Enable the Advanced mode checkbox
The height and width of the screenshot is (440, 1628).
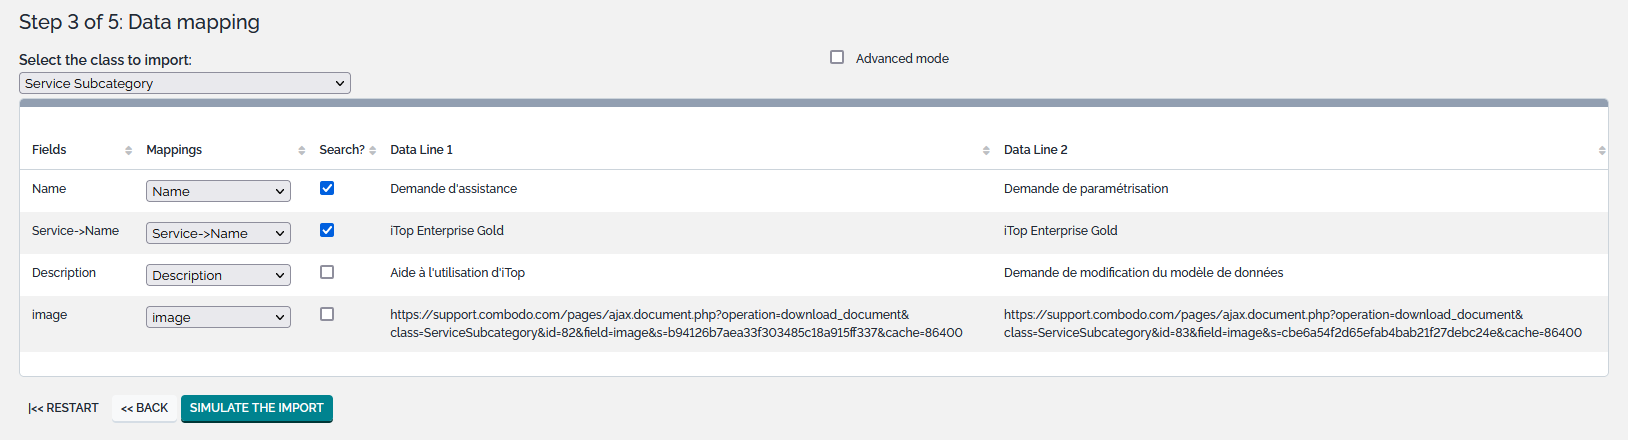[x=837, y=58]
